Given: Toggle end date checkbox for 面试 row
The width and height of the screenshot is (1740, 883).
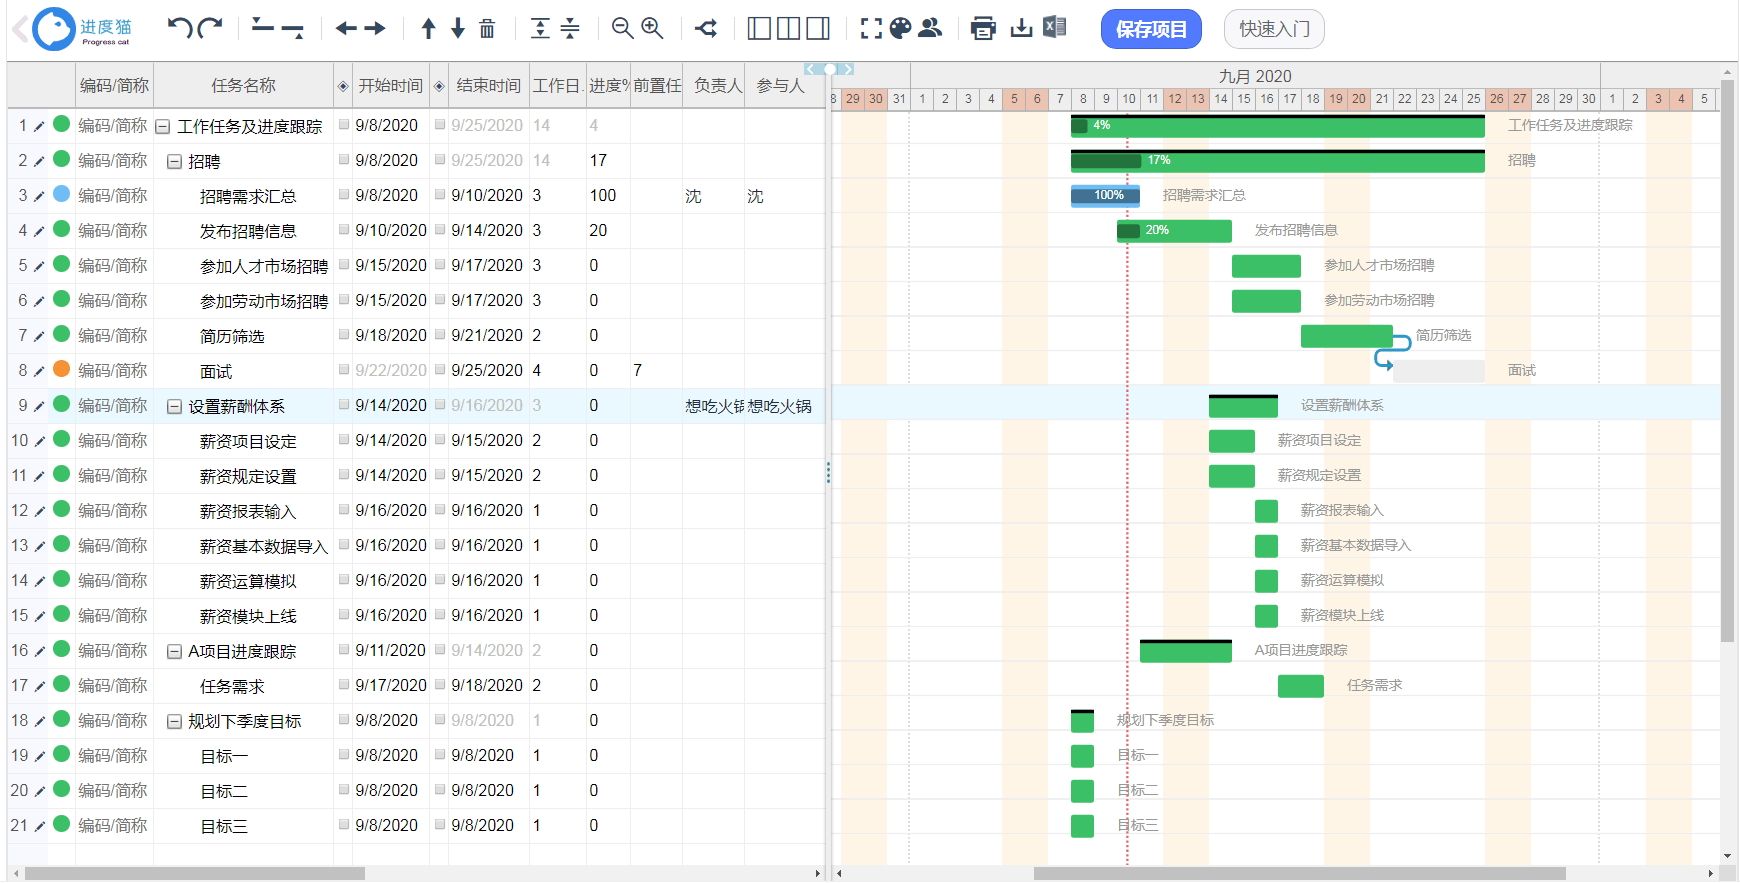Looking at the screenshot, I should point(440,370).
